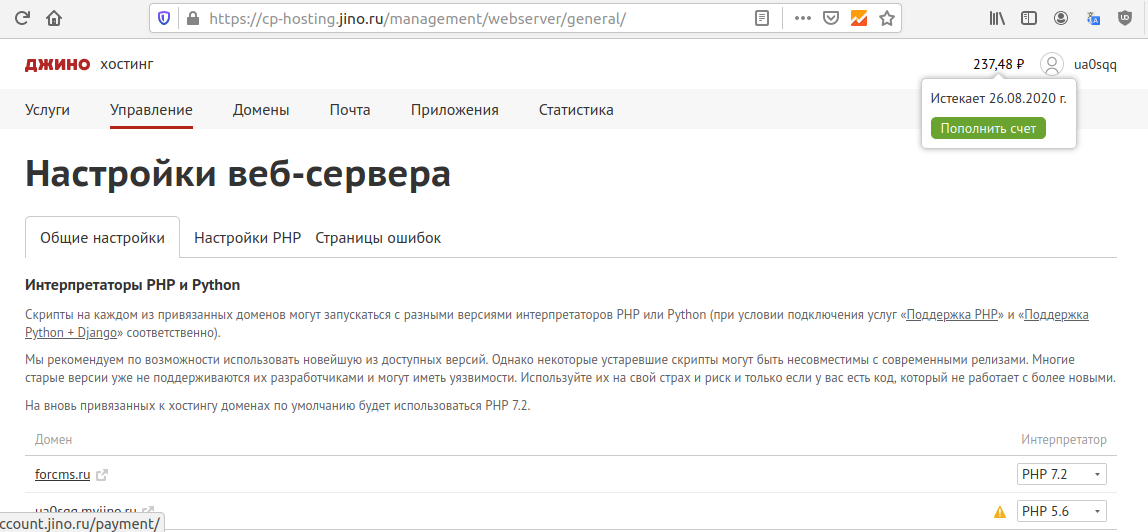Click the tracking protection shield icon
Viewport: 1148px width, 532px height.
pyautogui.click(x=164, y=18)
